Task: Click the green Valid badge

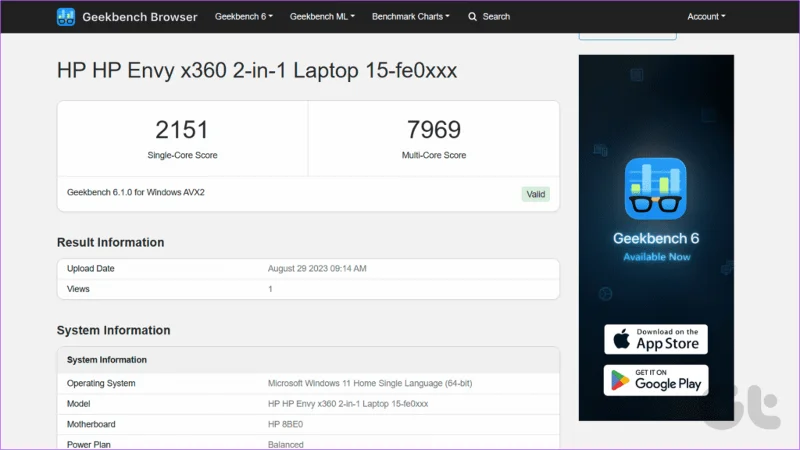Action: click(536, 194)
